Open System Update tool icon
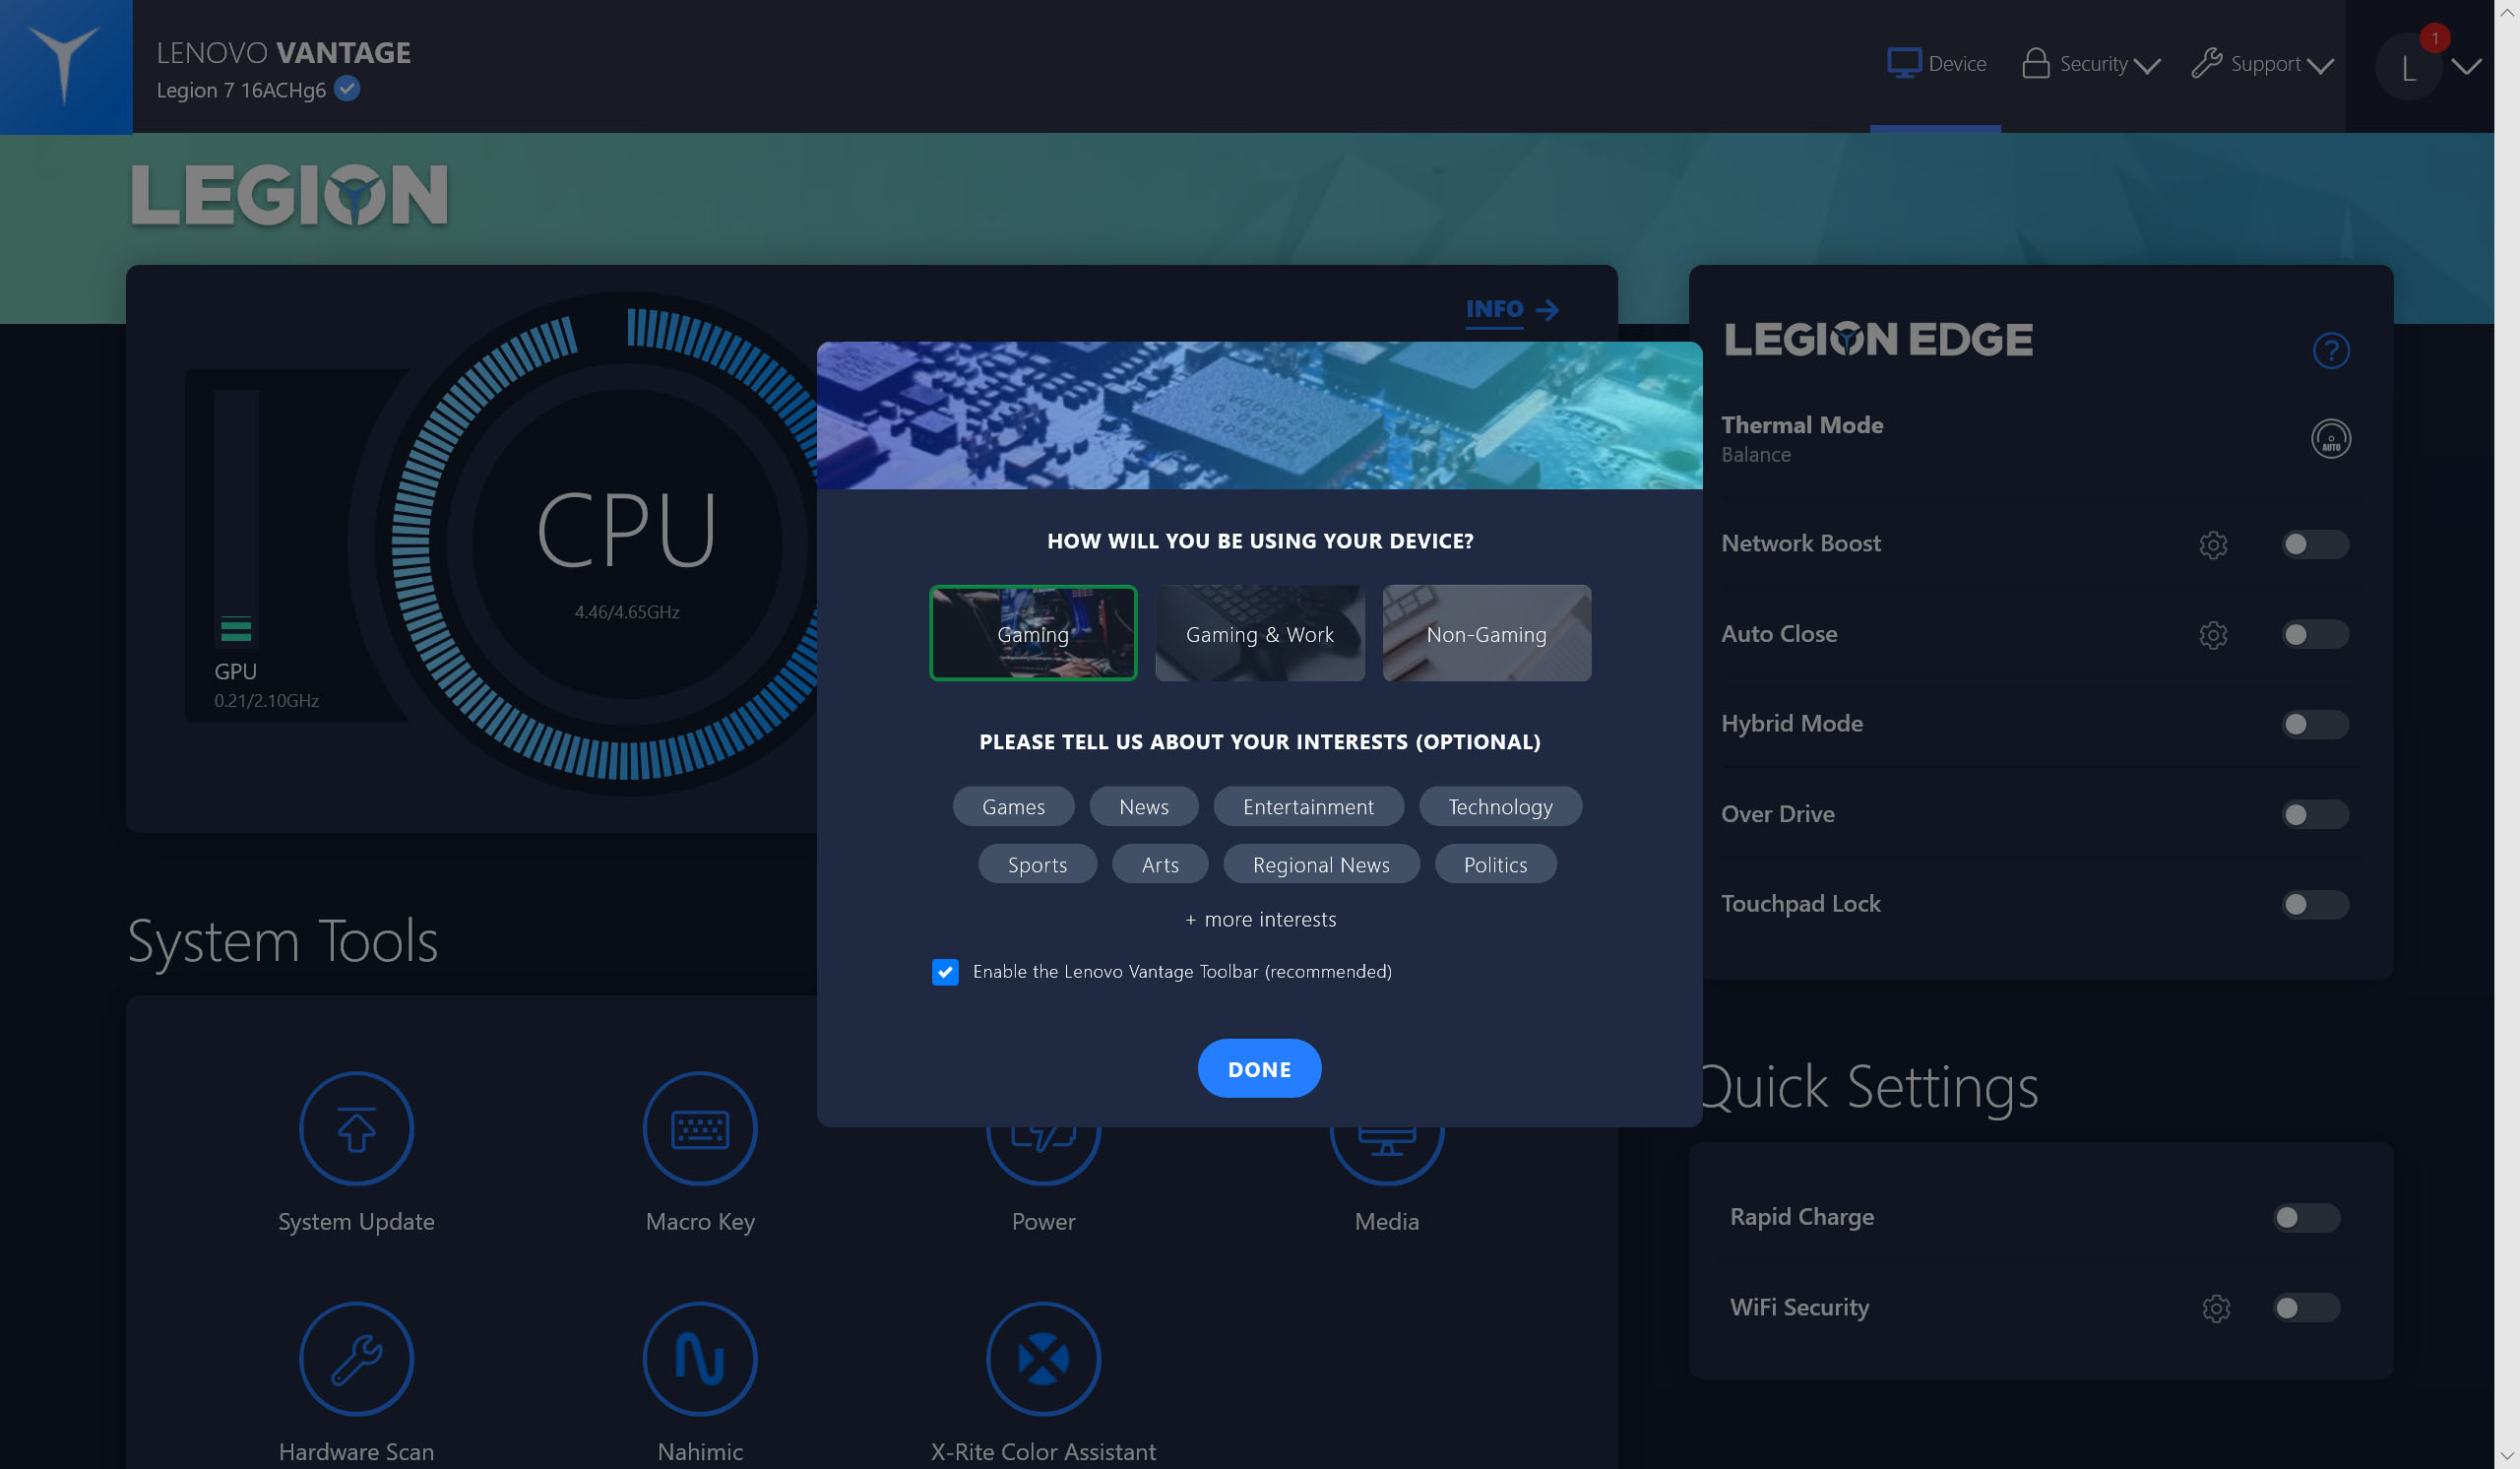The width and height of the screenshot is (2520, 1469). click(356, 1129)
